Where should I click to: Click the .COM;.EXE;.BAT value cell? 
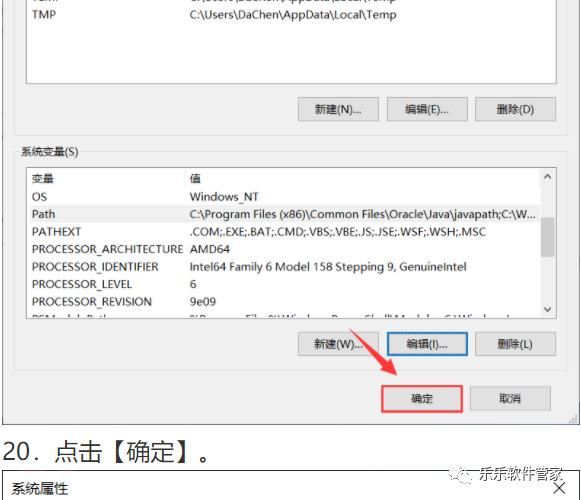coord(338,232)
